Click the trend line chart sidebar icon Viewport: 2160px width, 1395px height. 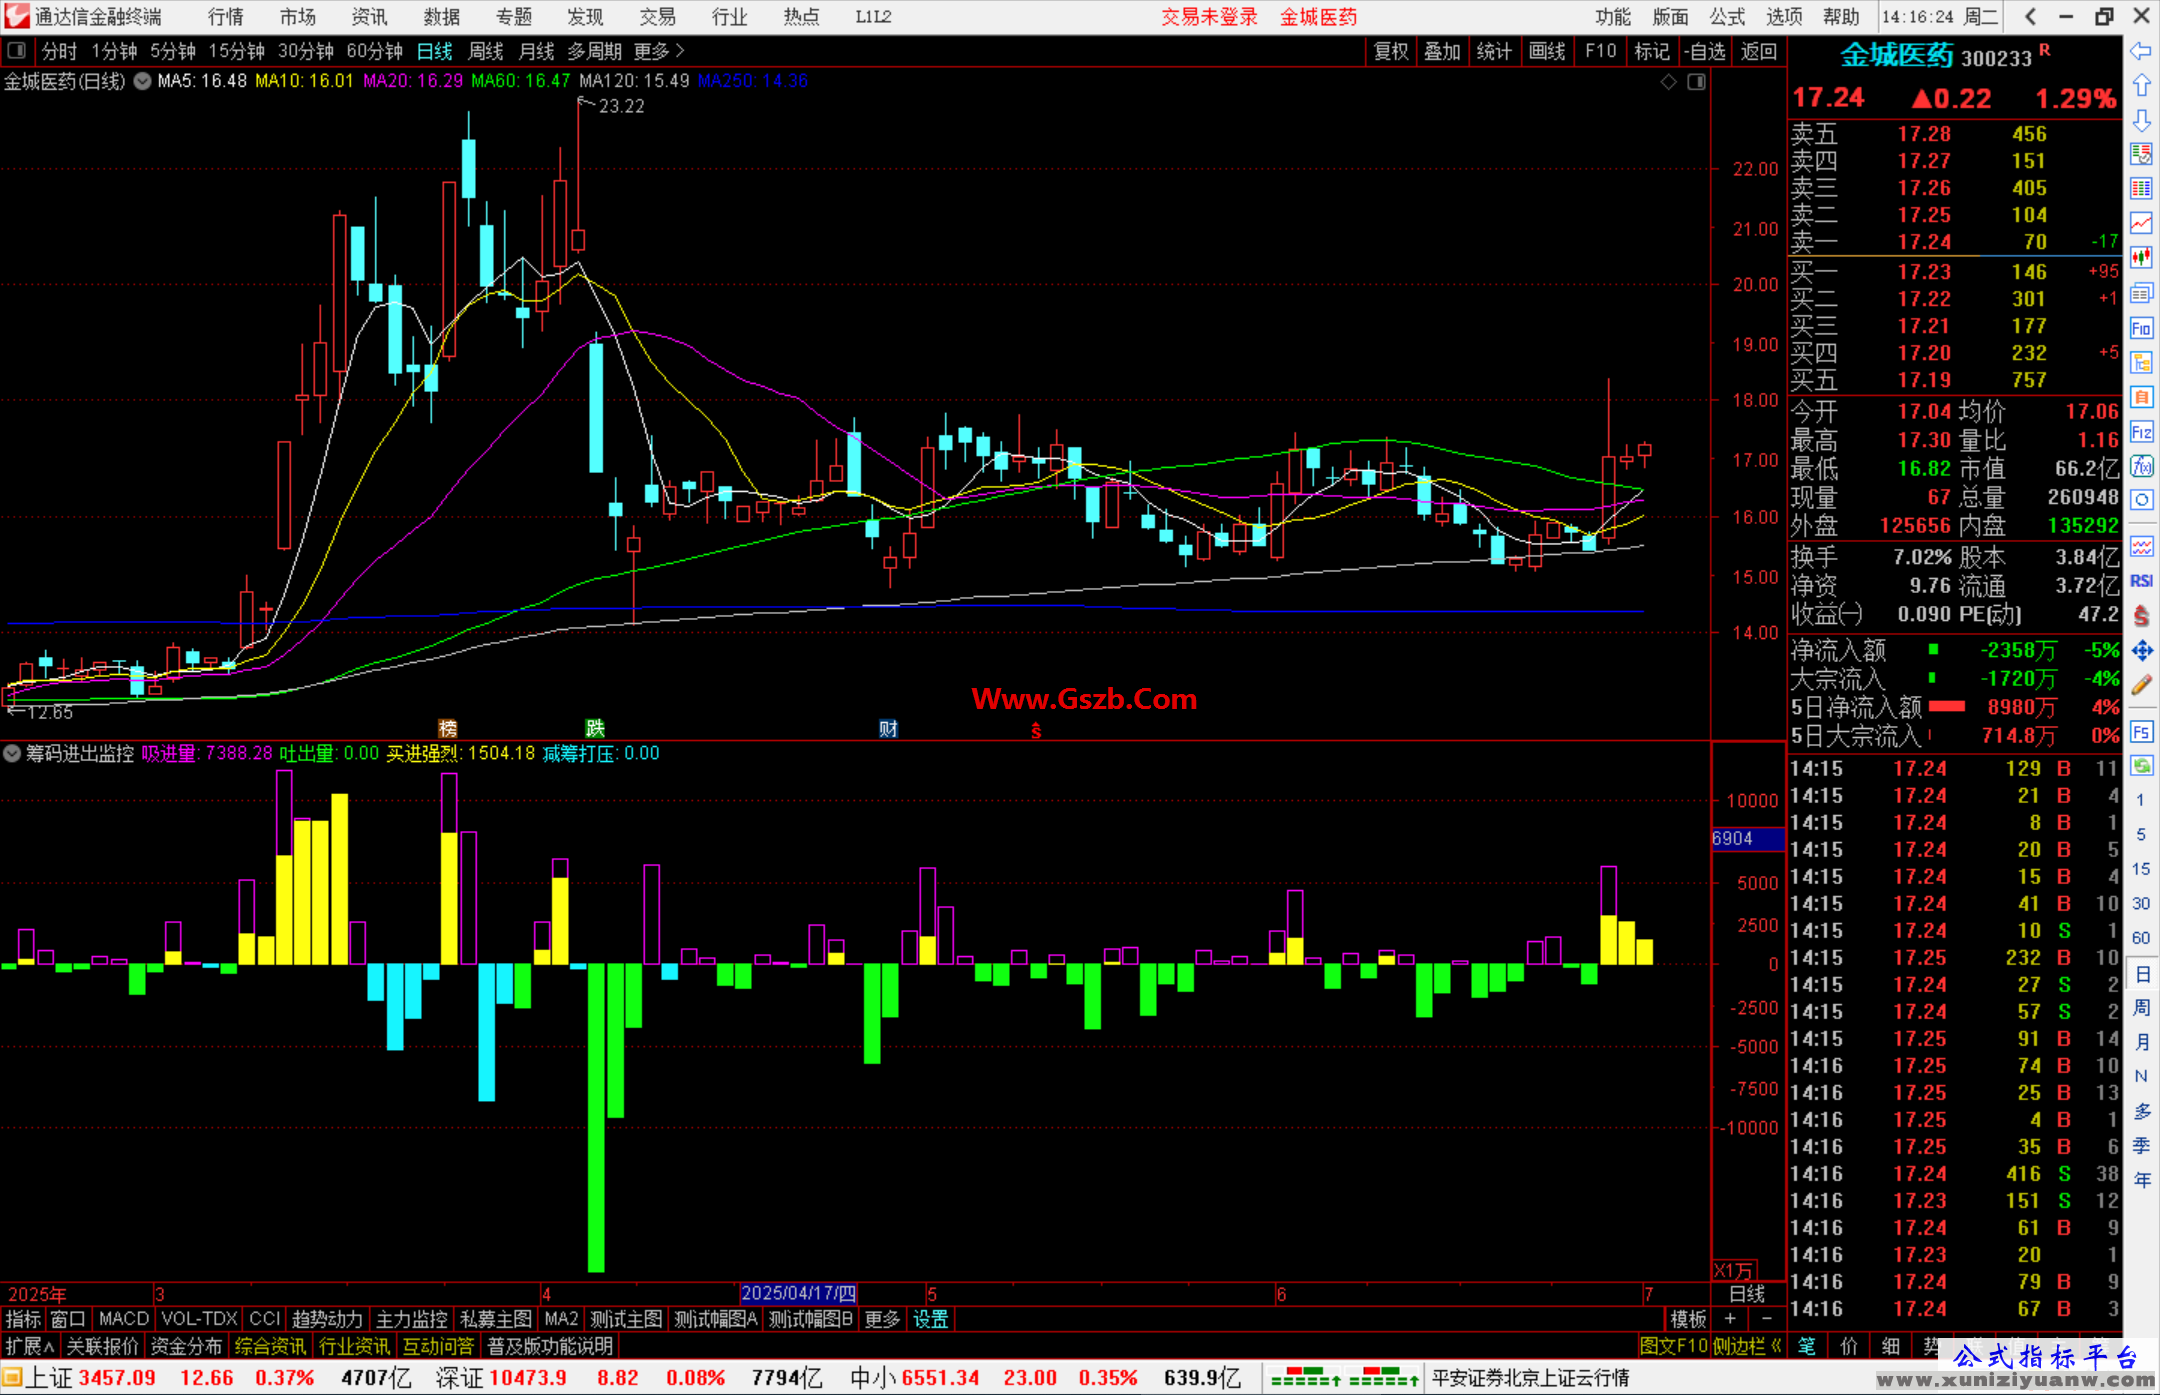coord(2141,224)
